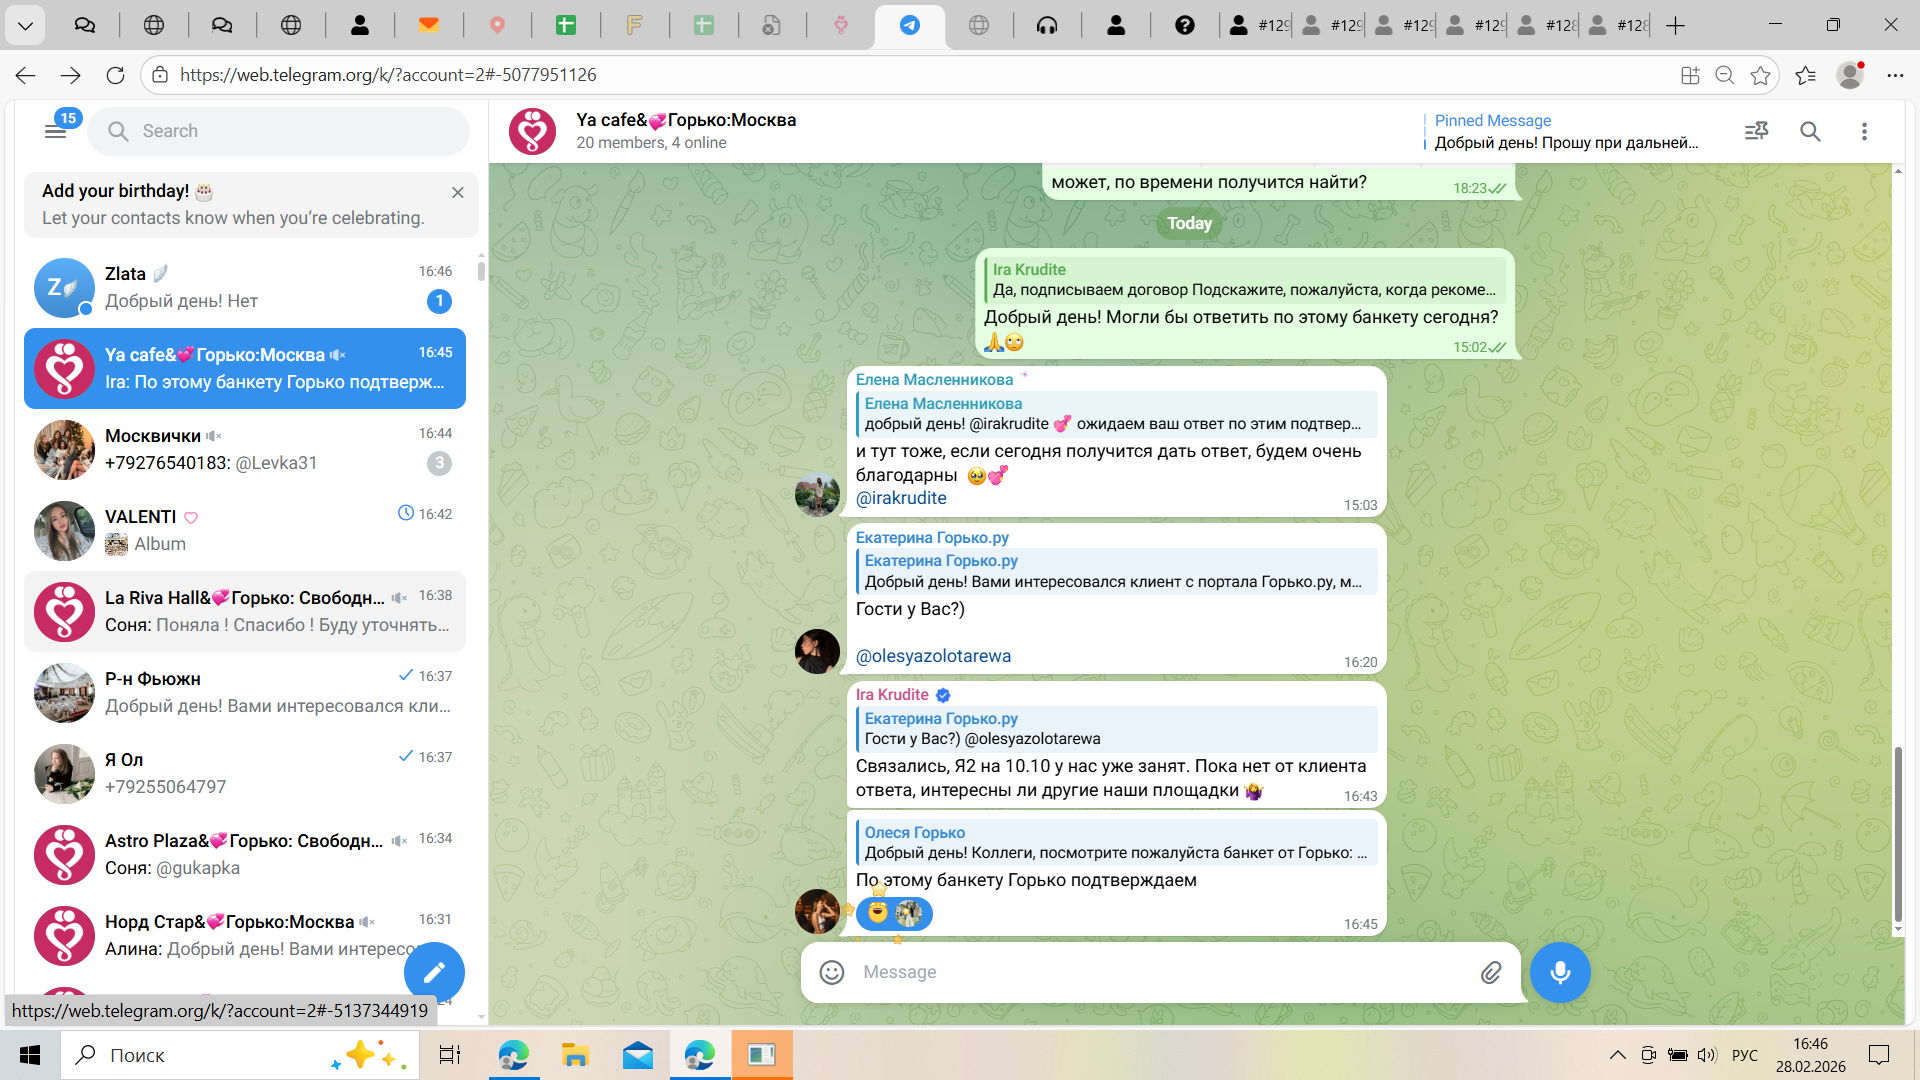
Task: Click the @olesyazolotarewa mention link
Action: (x=933, y=656)
